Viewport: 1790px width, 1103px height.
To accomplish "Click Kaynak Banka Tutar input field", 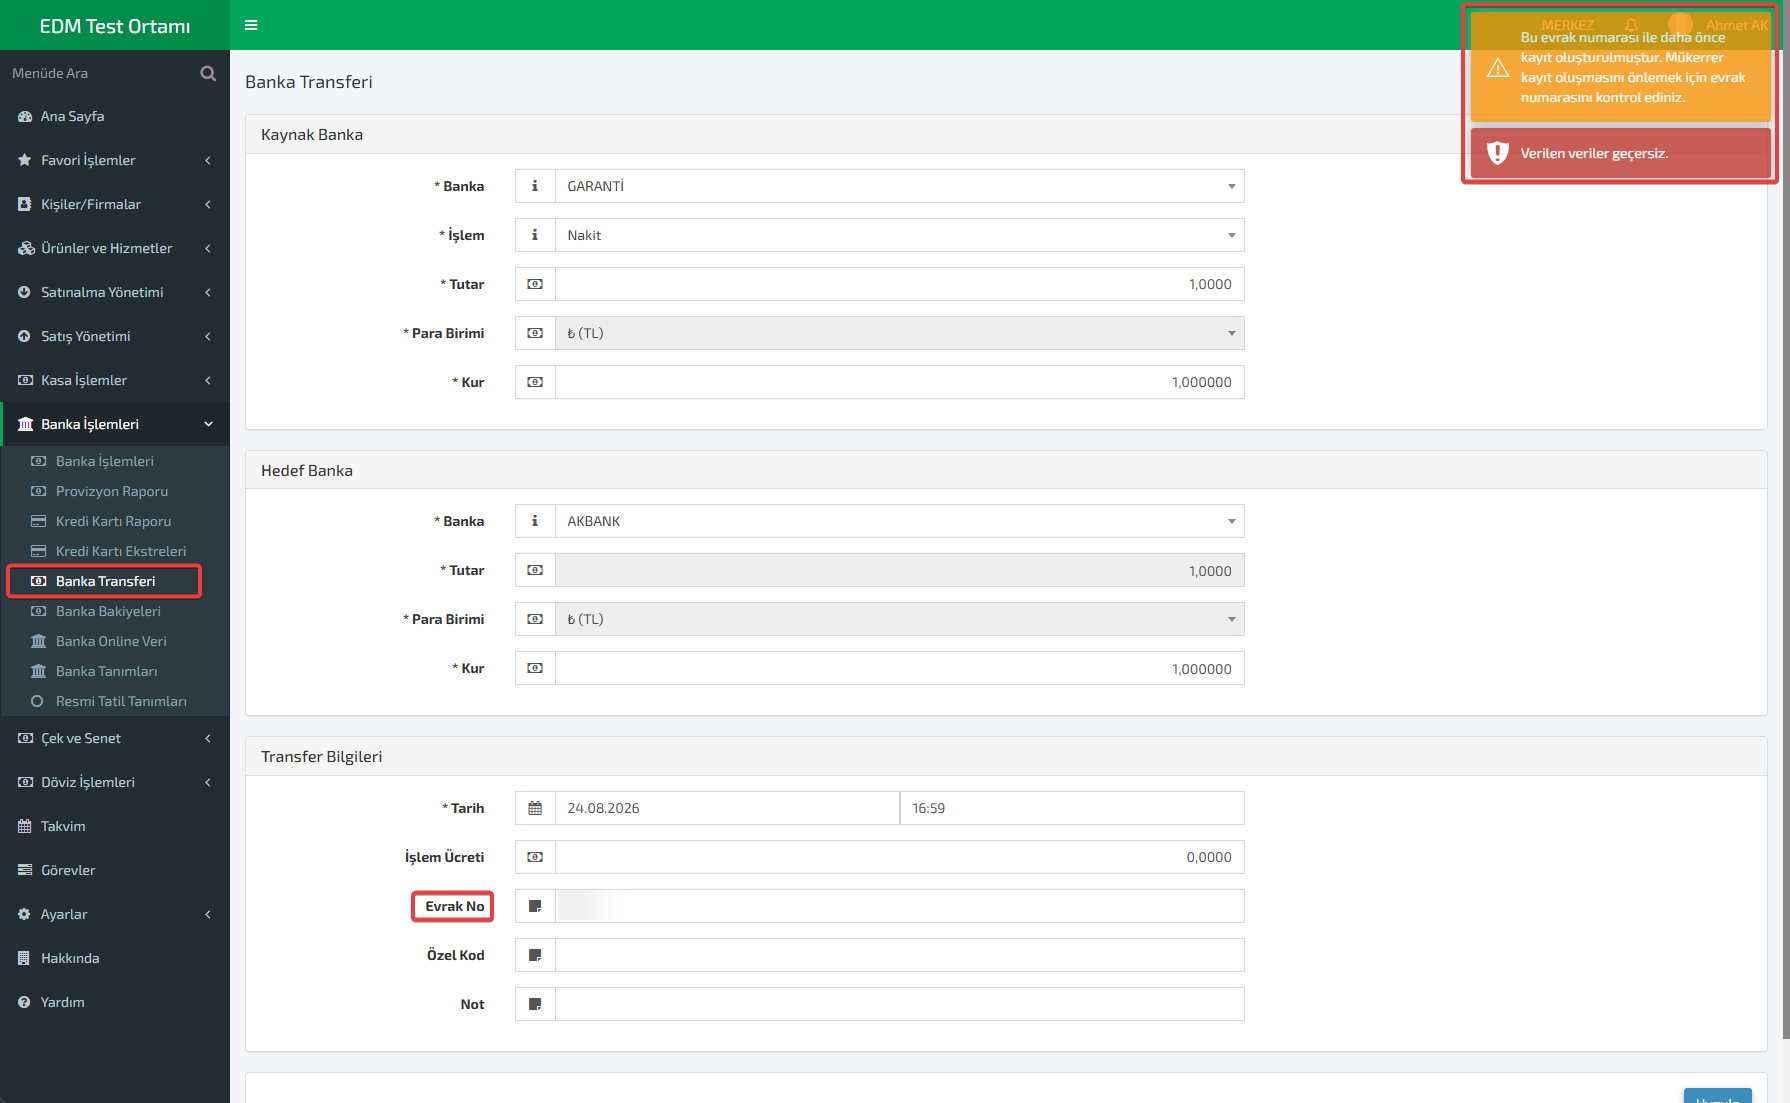I will point(900,284).
